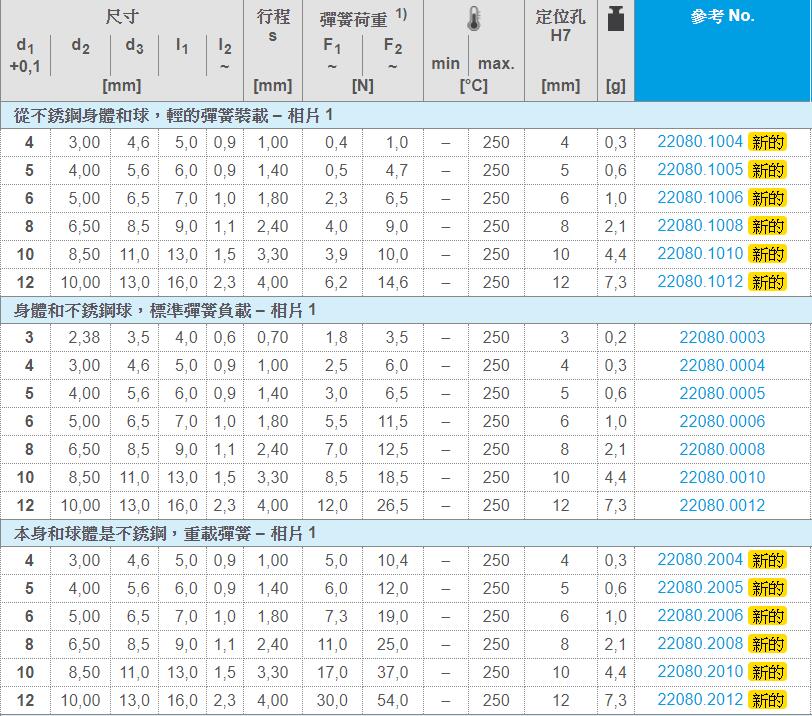Follow the 22080.0012 reference link
Image resolution: width=812 pixels, height=716 pixels.
coord(722,506)
